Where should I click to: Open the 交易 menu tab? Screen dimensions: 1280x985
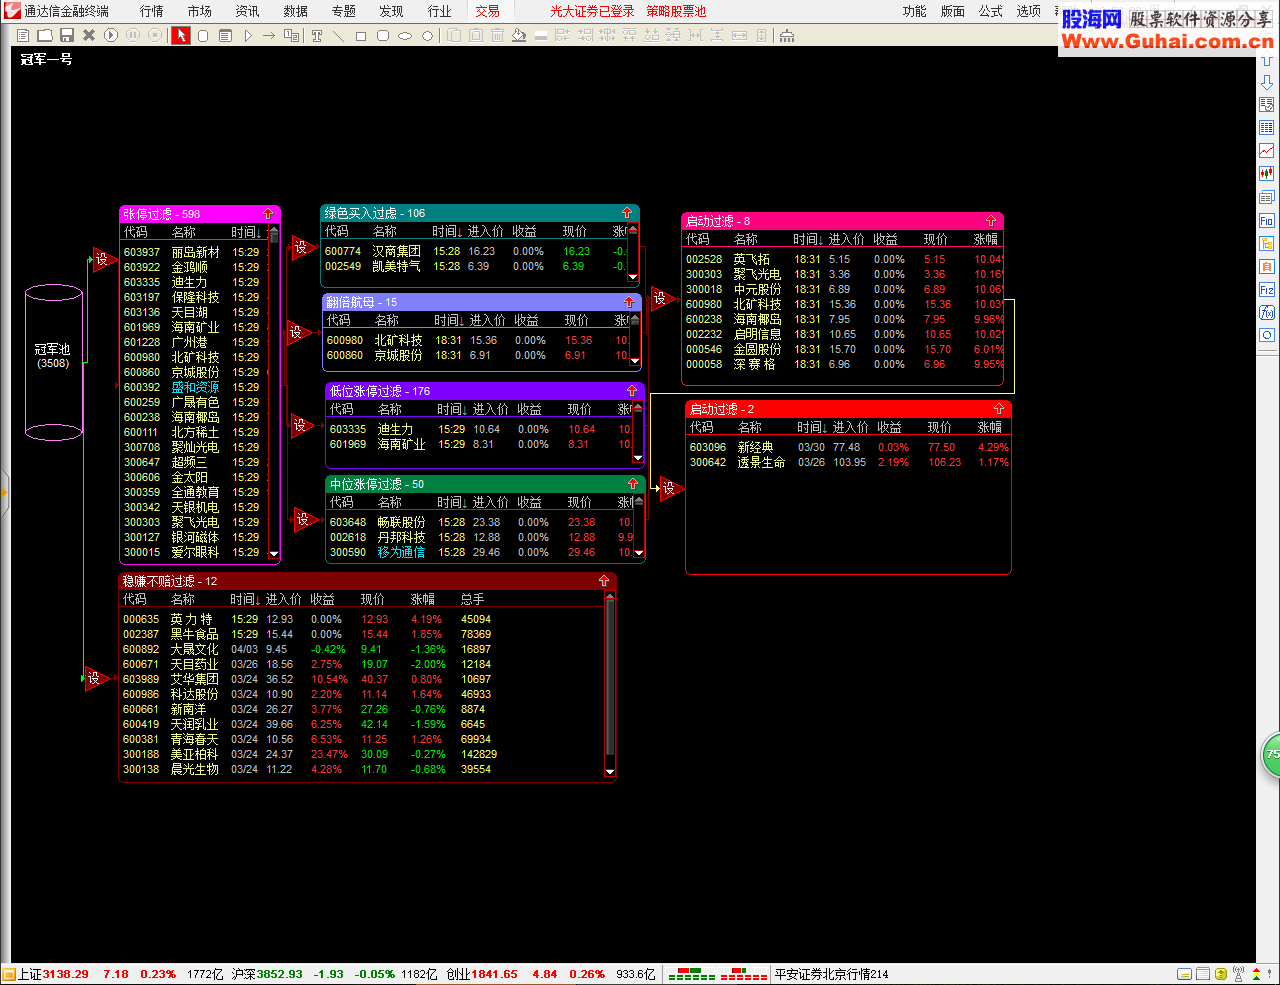click(x=487, y=11)
